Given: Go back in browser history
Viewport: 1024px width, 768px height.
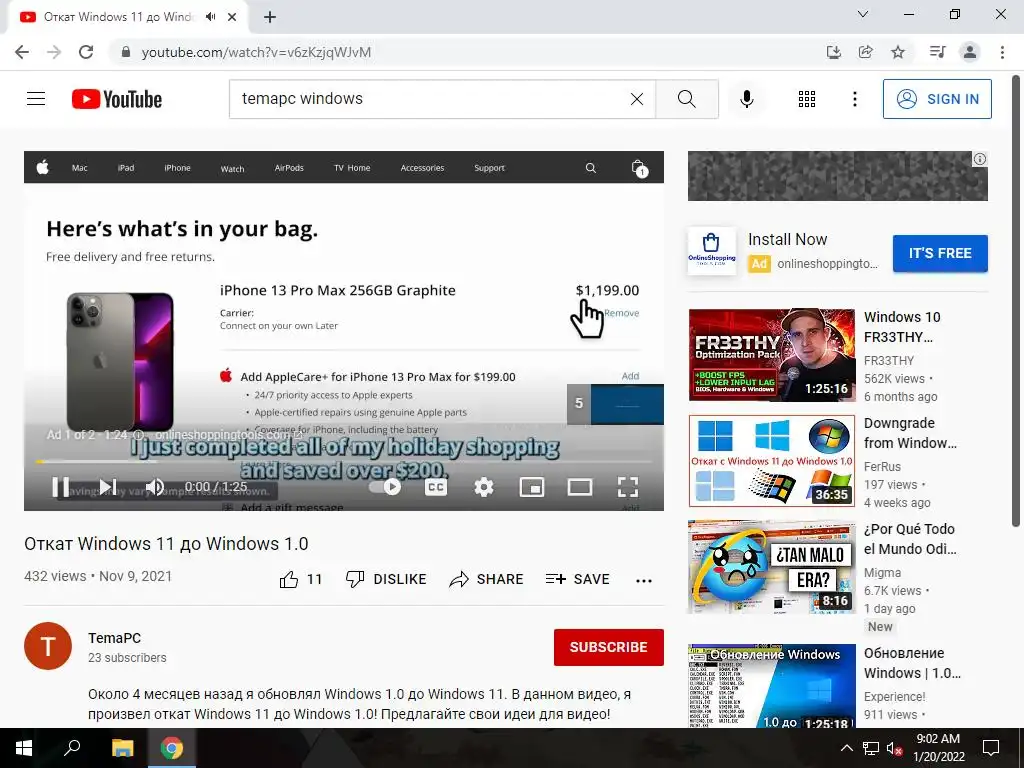Looking at the screenshot, I should [22, 52].
